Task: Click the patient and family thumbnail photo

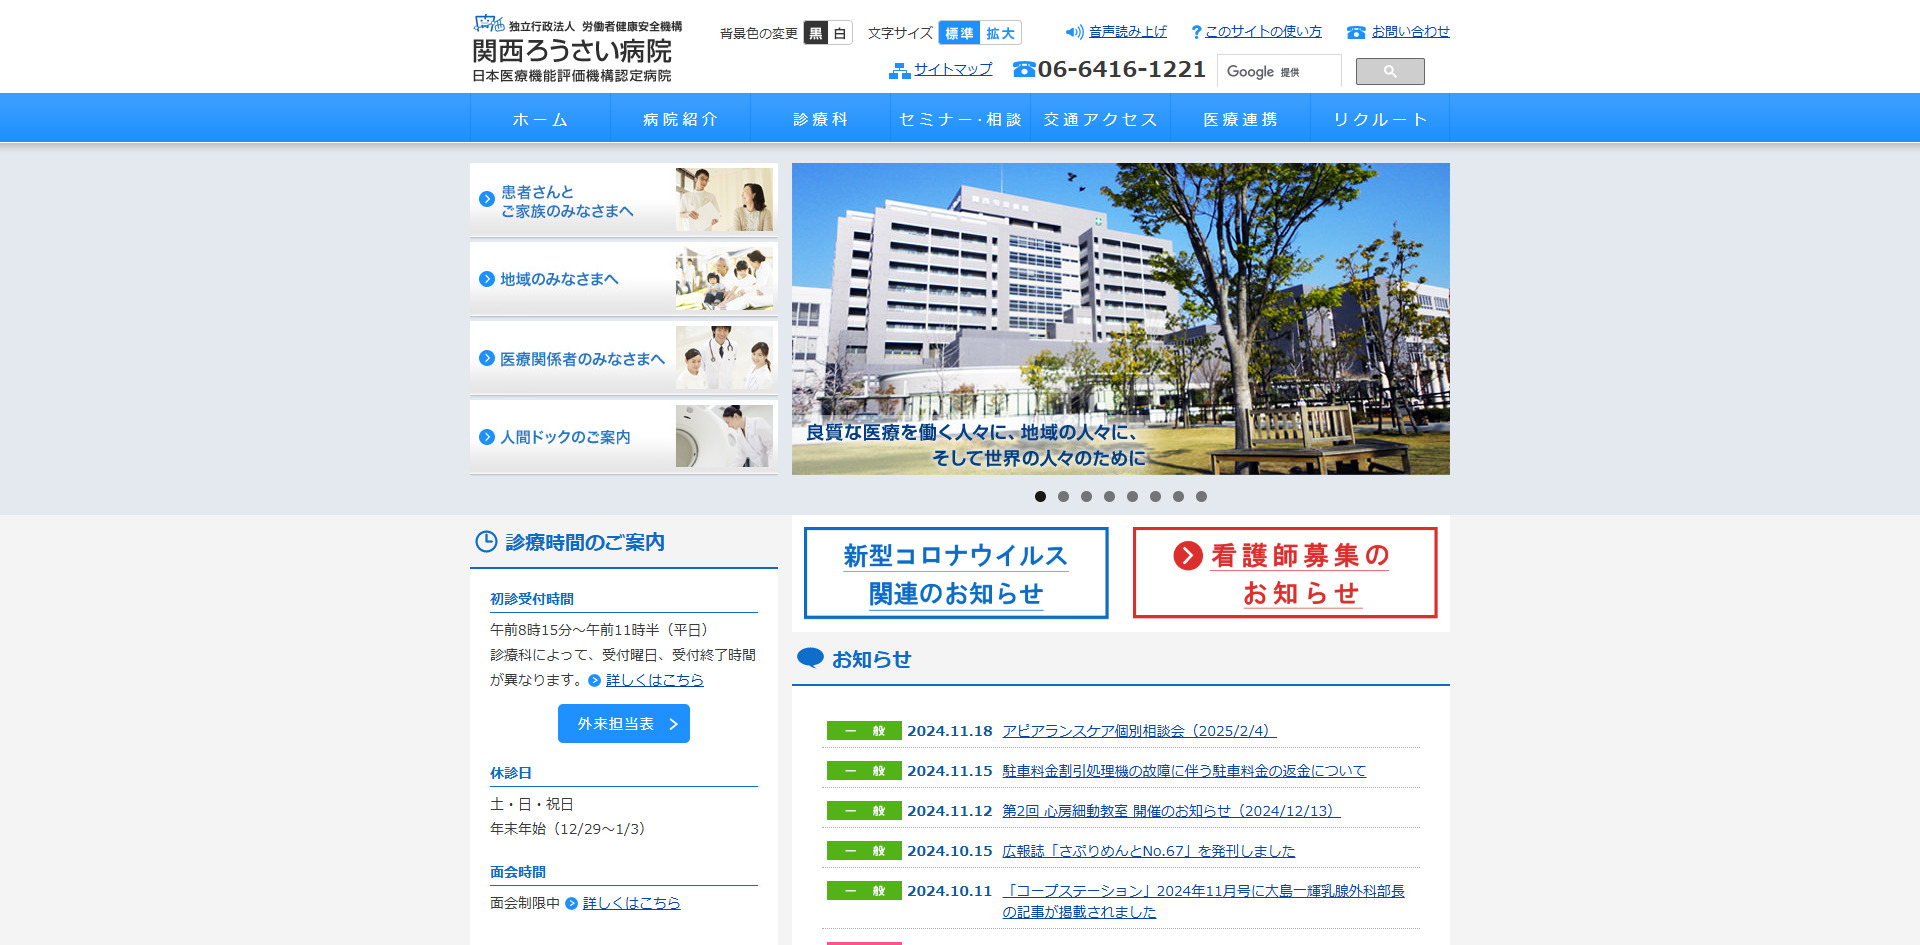Action: (x=724, y=200)
